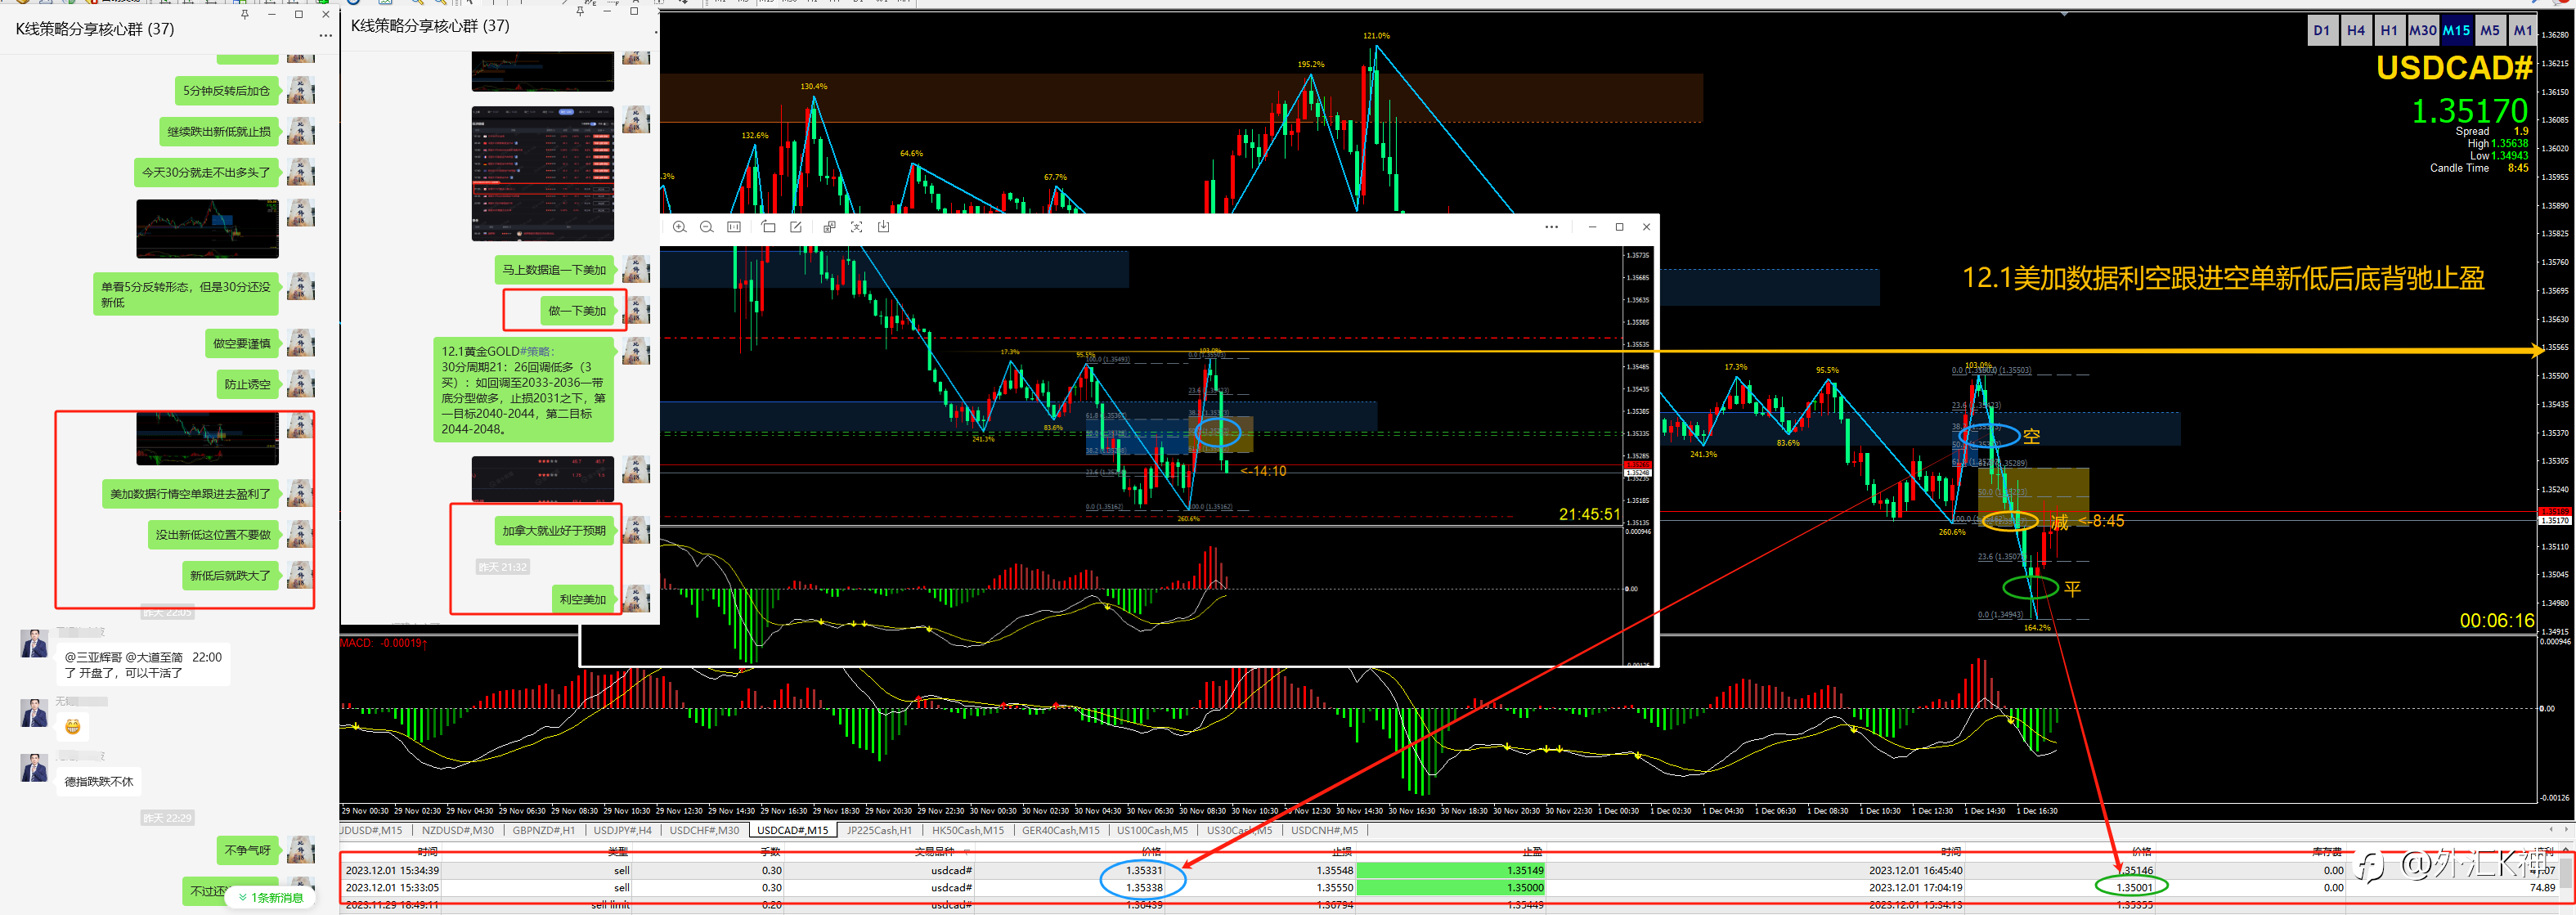2576x915 pixels.
Task: Switch chart to H1 timeframe
Action: (2389, 30)
